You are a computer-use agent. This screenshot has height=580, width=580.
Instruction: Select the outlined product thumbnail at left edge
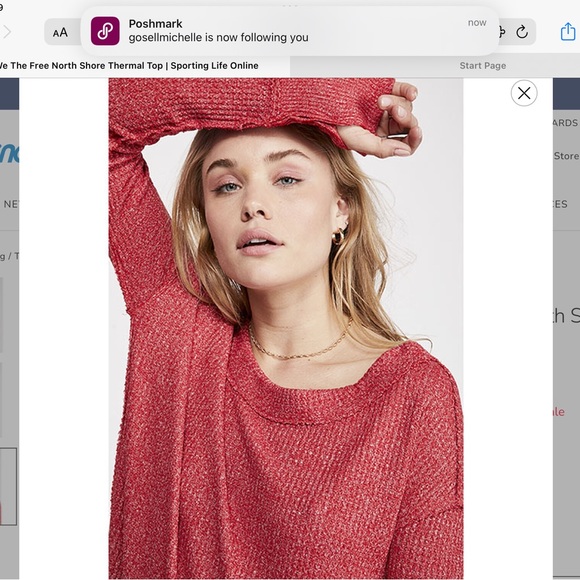(x=8, y=486)
